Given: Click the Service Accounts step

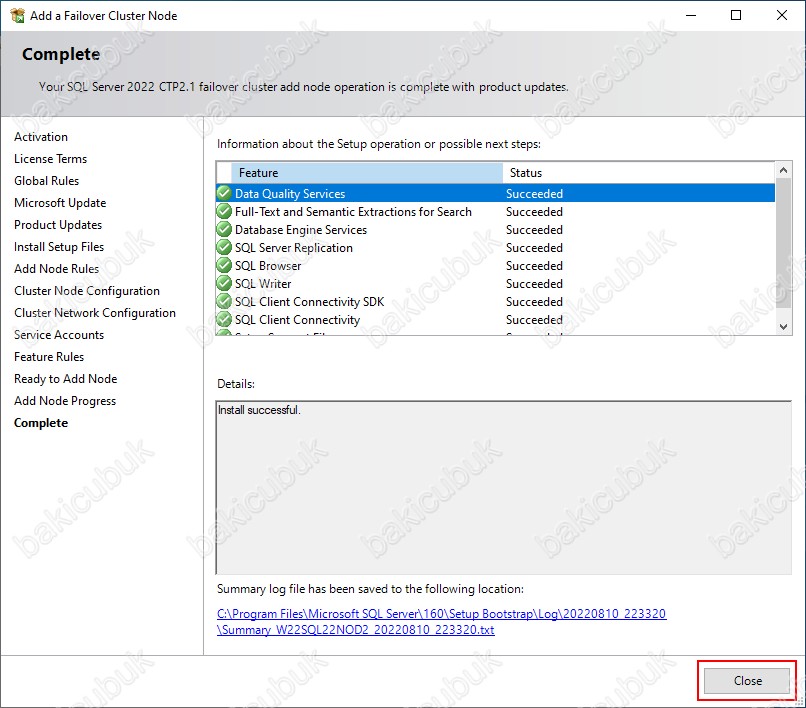Looking at the screenshot, I should click(x=59, y=335).
